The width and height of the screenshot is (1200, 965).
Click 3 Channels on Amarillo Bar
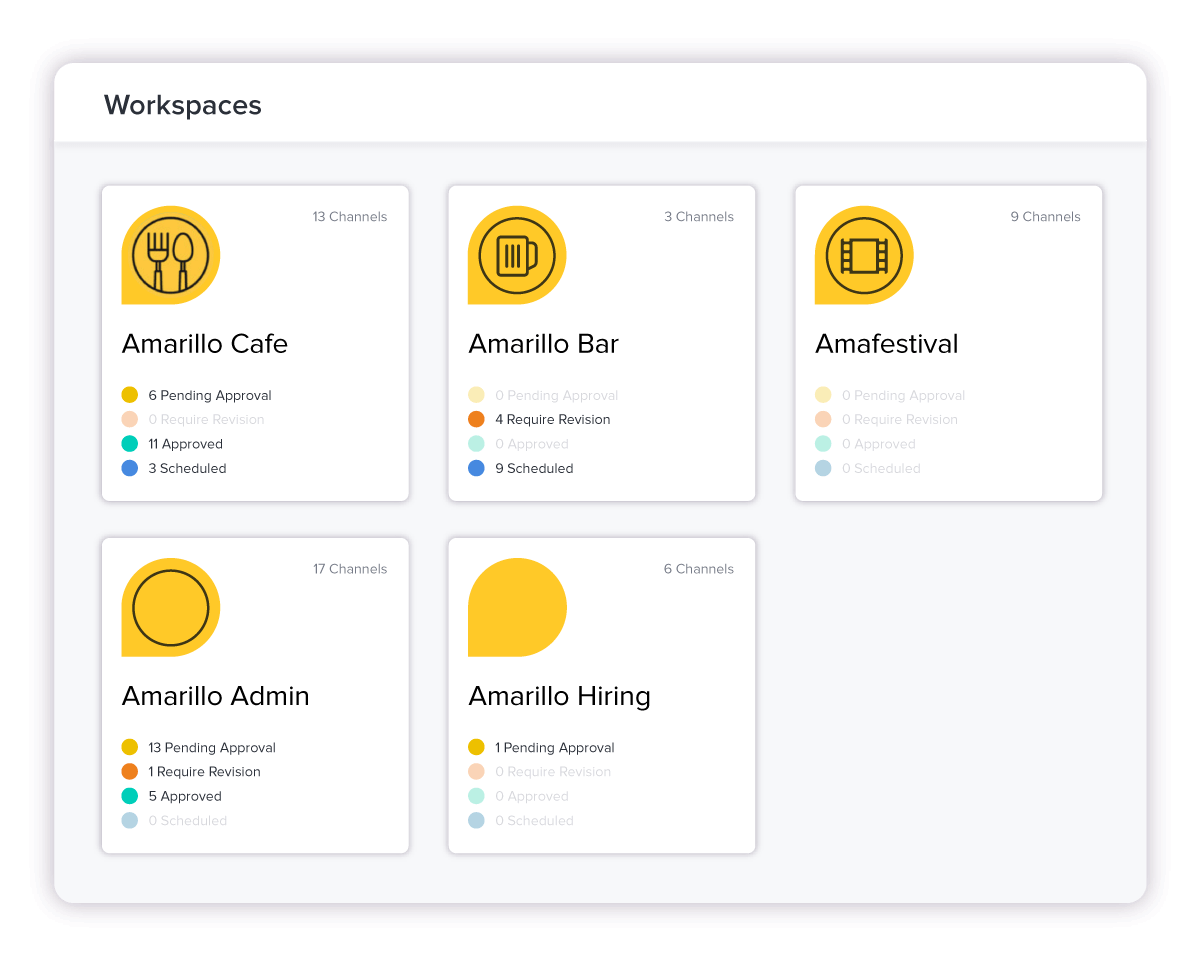point(699,216)
